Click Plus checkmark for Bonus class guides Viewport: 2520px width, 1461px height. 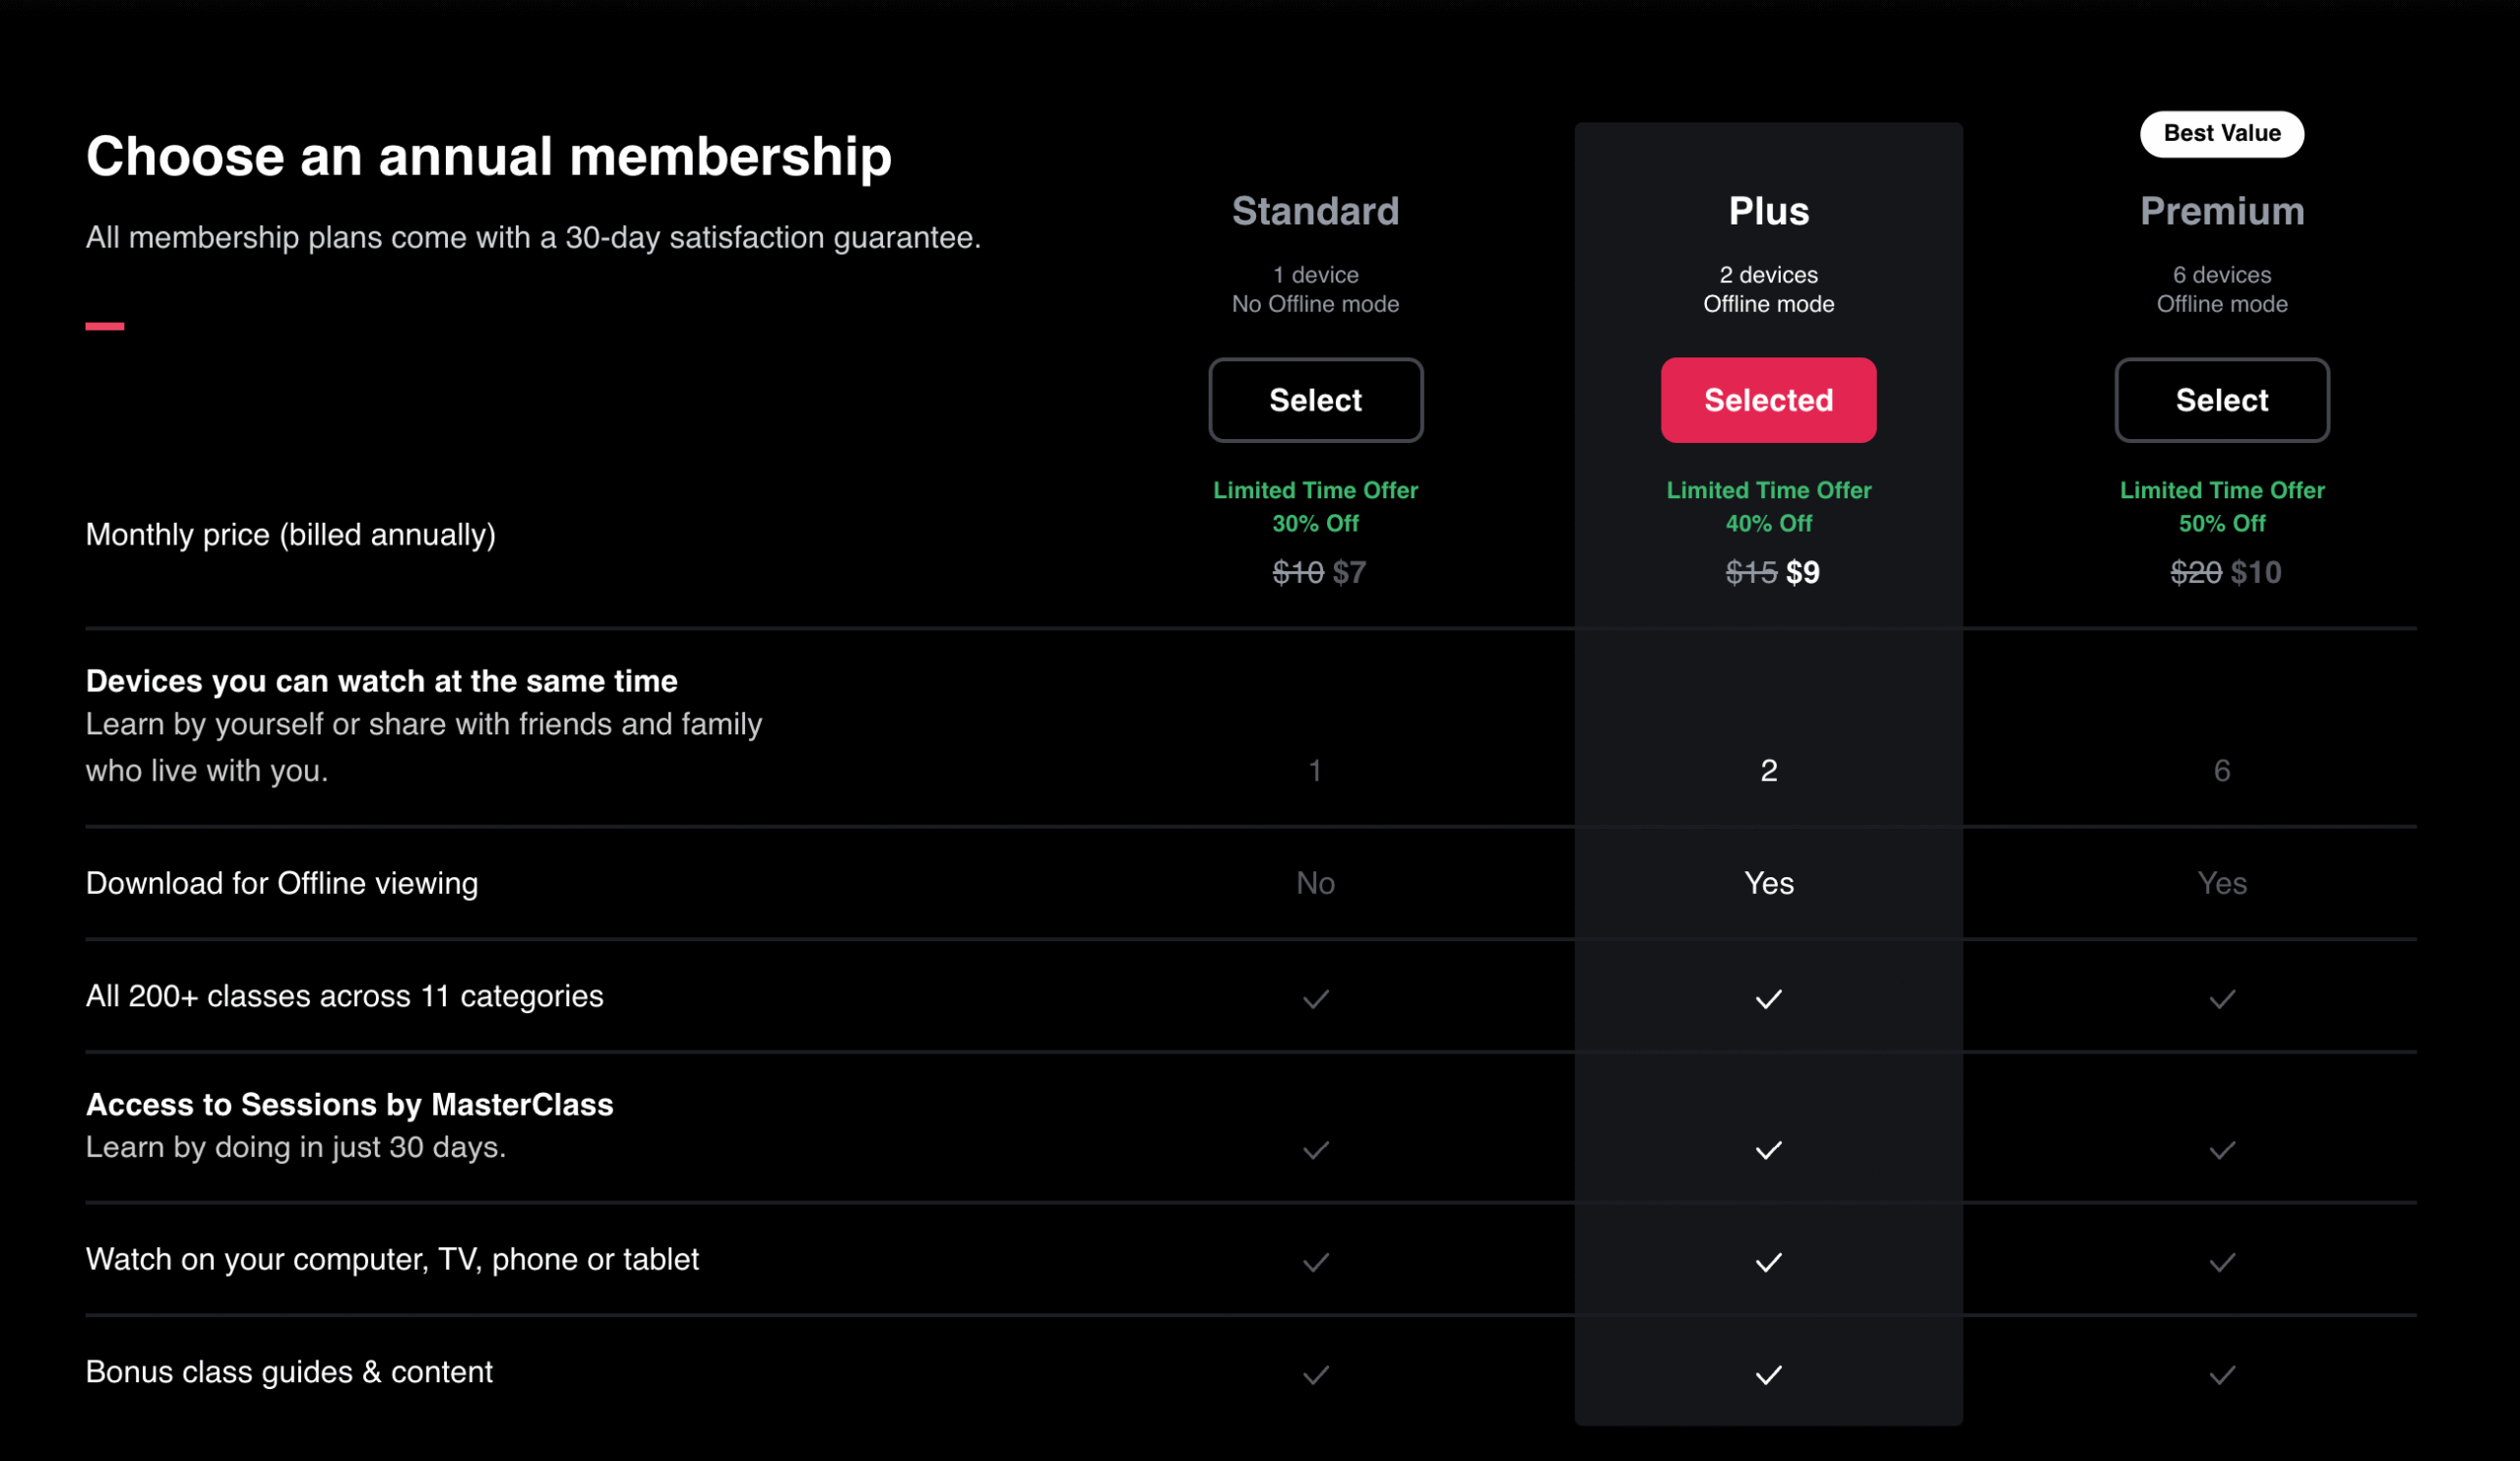(1768, 1375)
